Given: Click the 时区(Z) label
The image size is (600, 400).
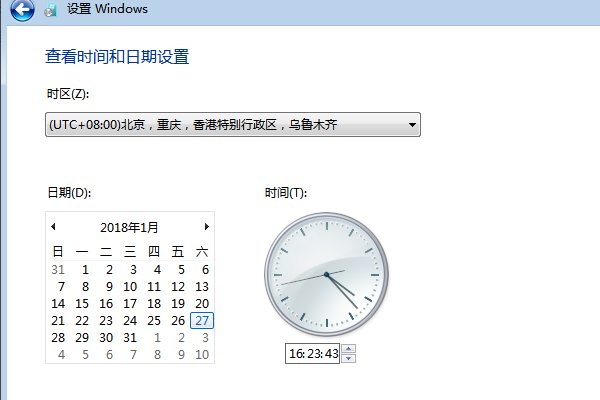Looking at the screenshot, I should (68, 93).
